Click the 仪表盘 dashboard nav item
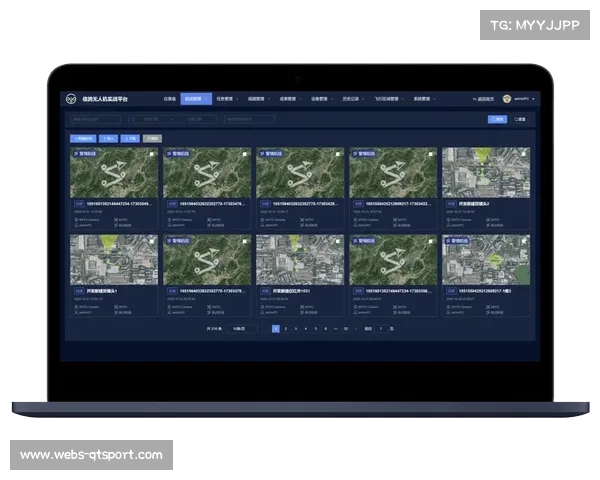Image resolution: width=600 pixels, height=480 pixels. point(170,99)
